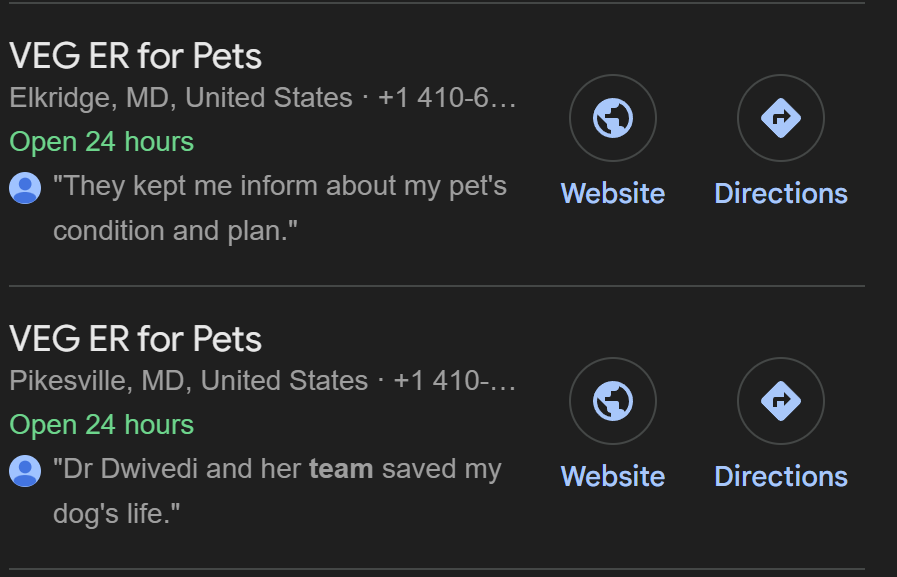
Task: Click the reviewer avatar beside the "Dr Dwivedi" review
Action: 25,470
